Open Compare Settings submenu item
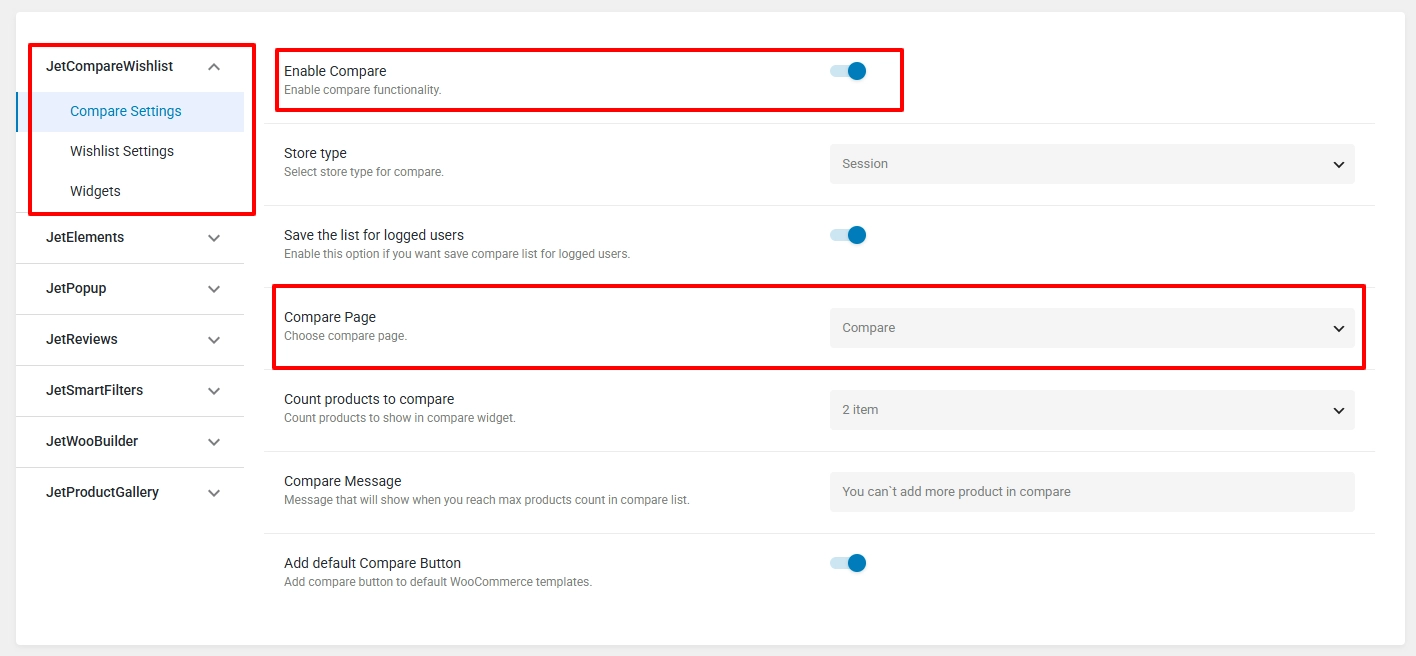This screenshot has height=656, width=1416. tap(126, 111)
